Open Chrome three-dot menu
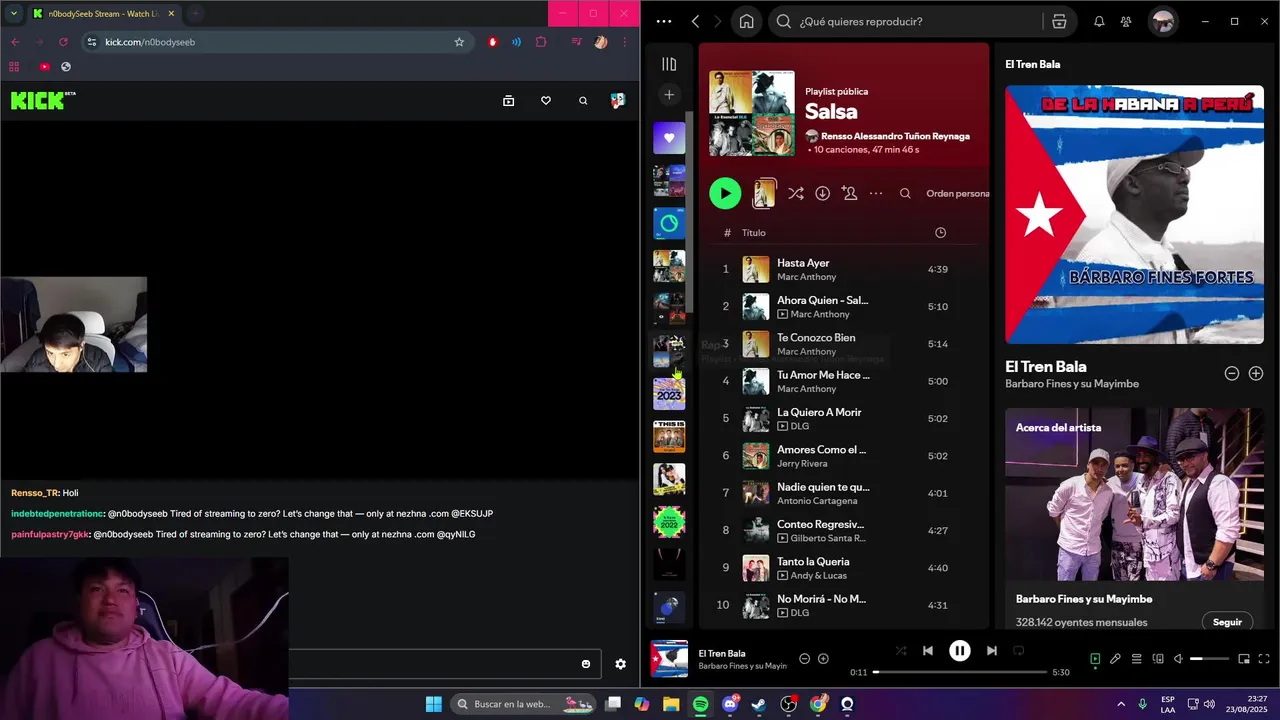The width and height of the screenshot is (1280, 720). click(x=626, y=42)
